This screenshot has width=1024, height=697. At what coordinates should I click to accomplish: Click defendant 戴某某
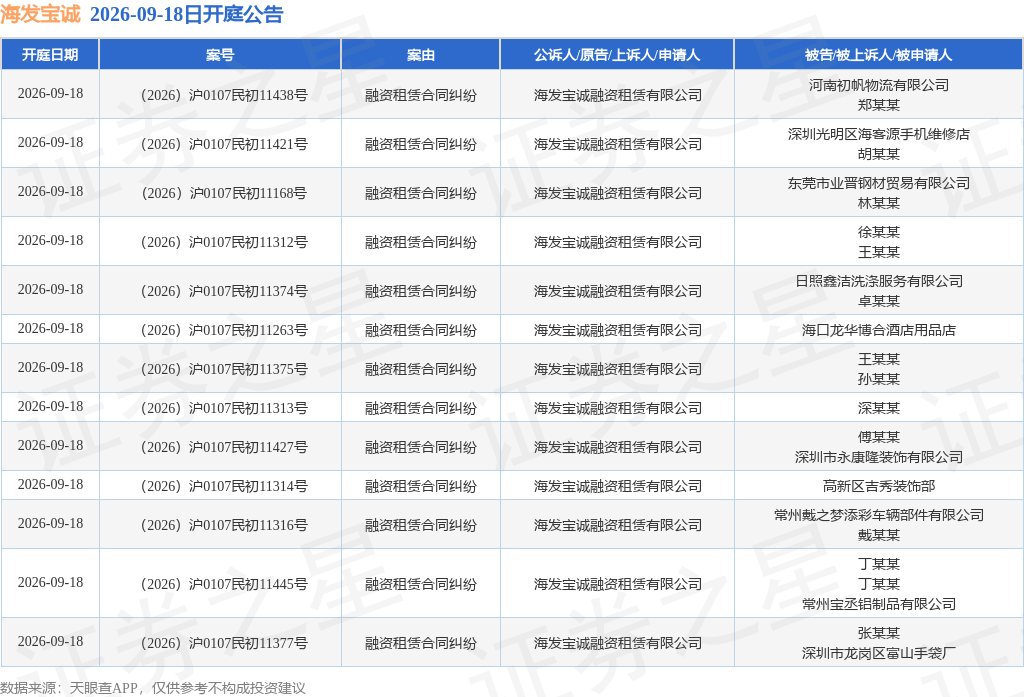point(878,535)
